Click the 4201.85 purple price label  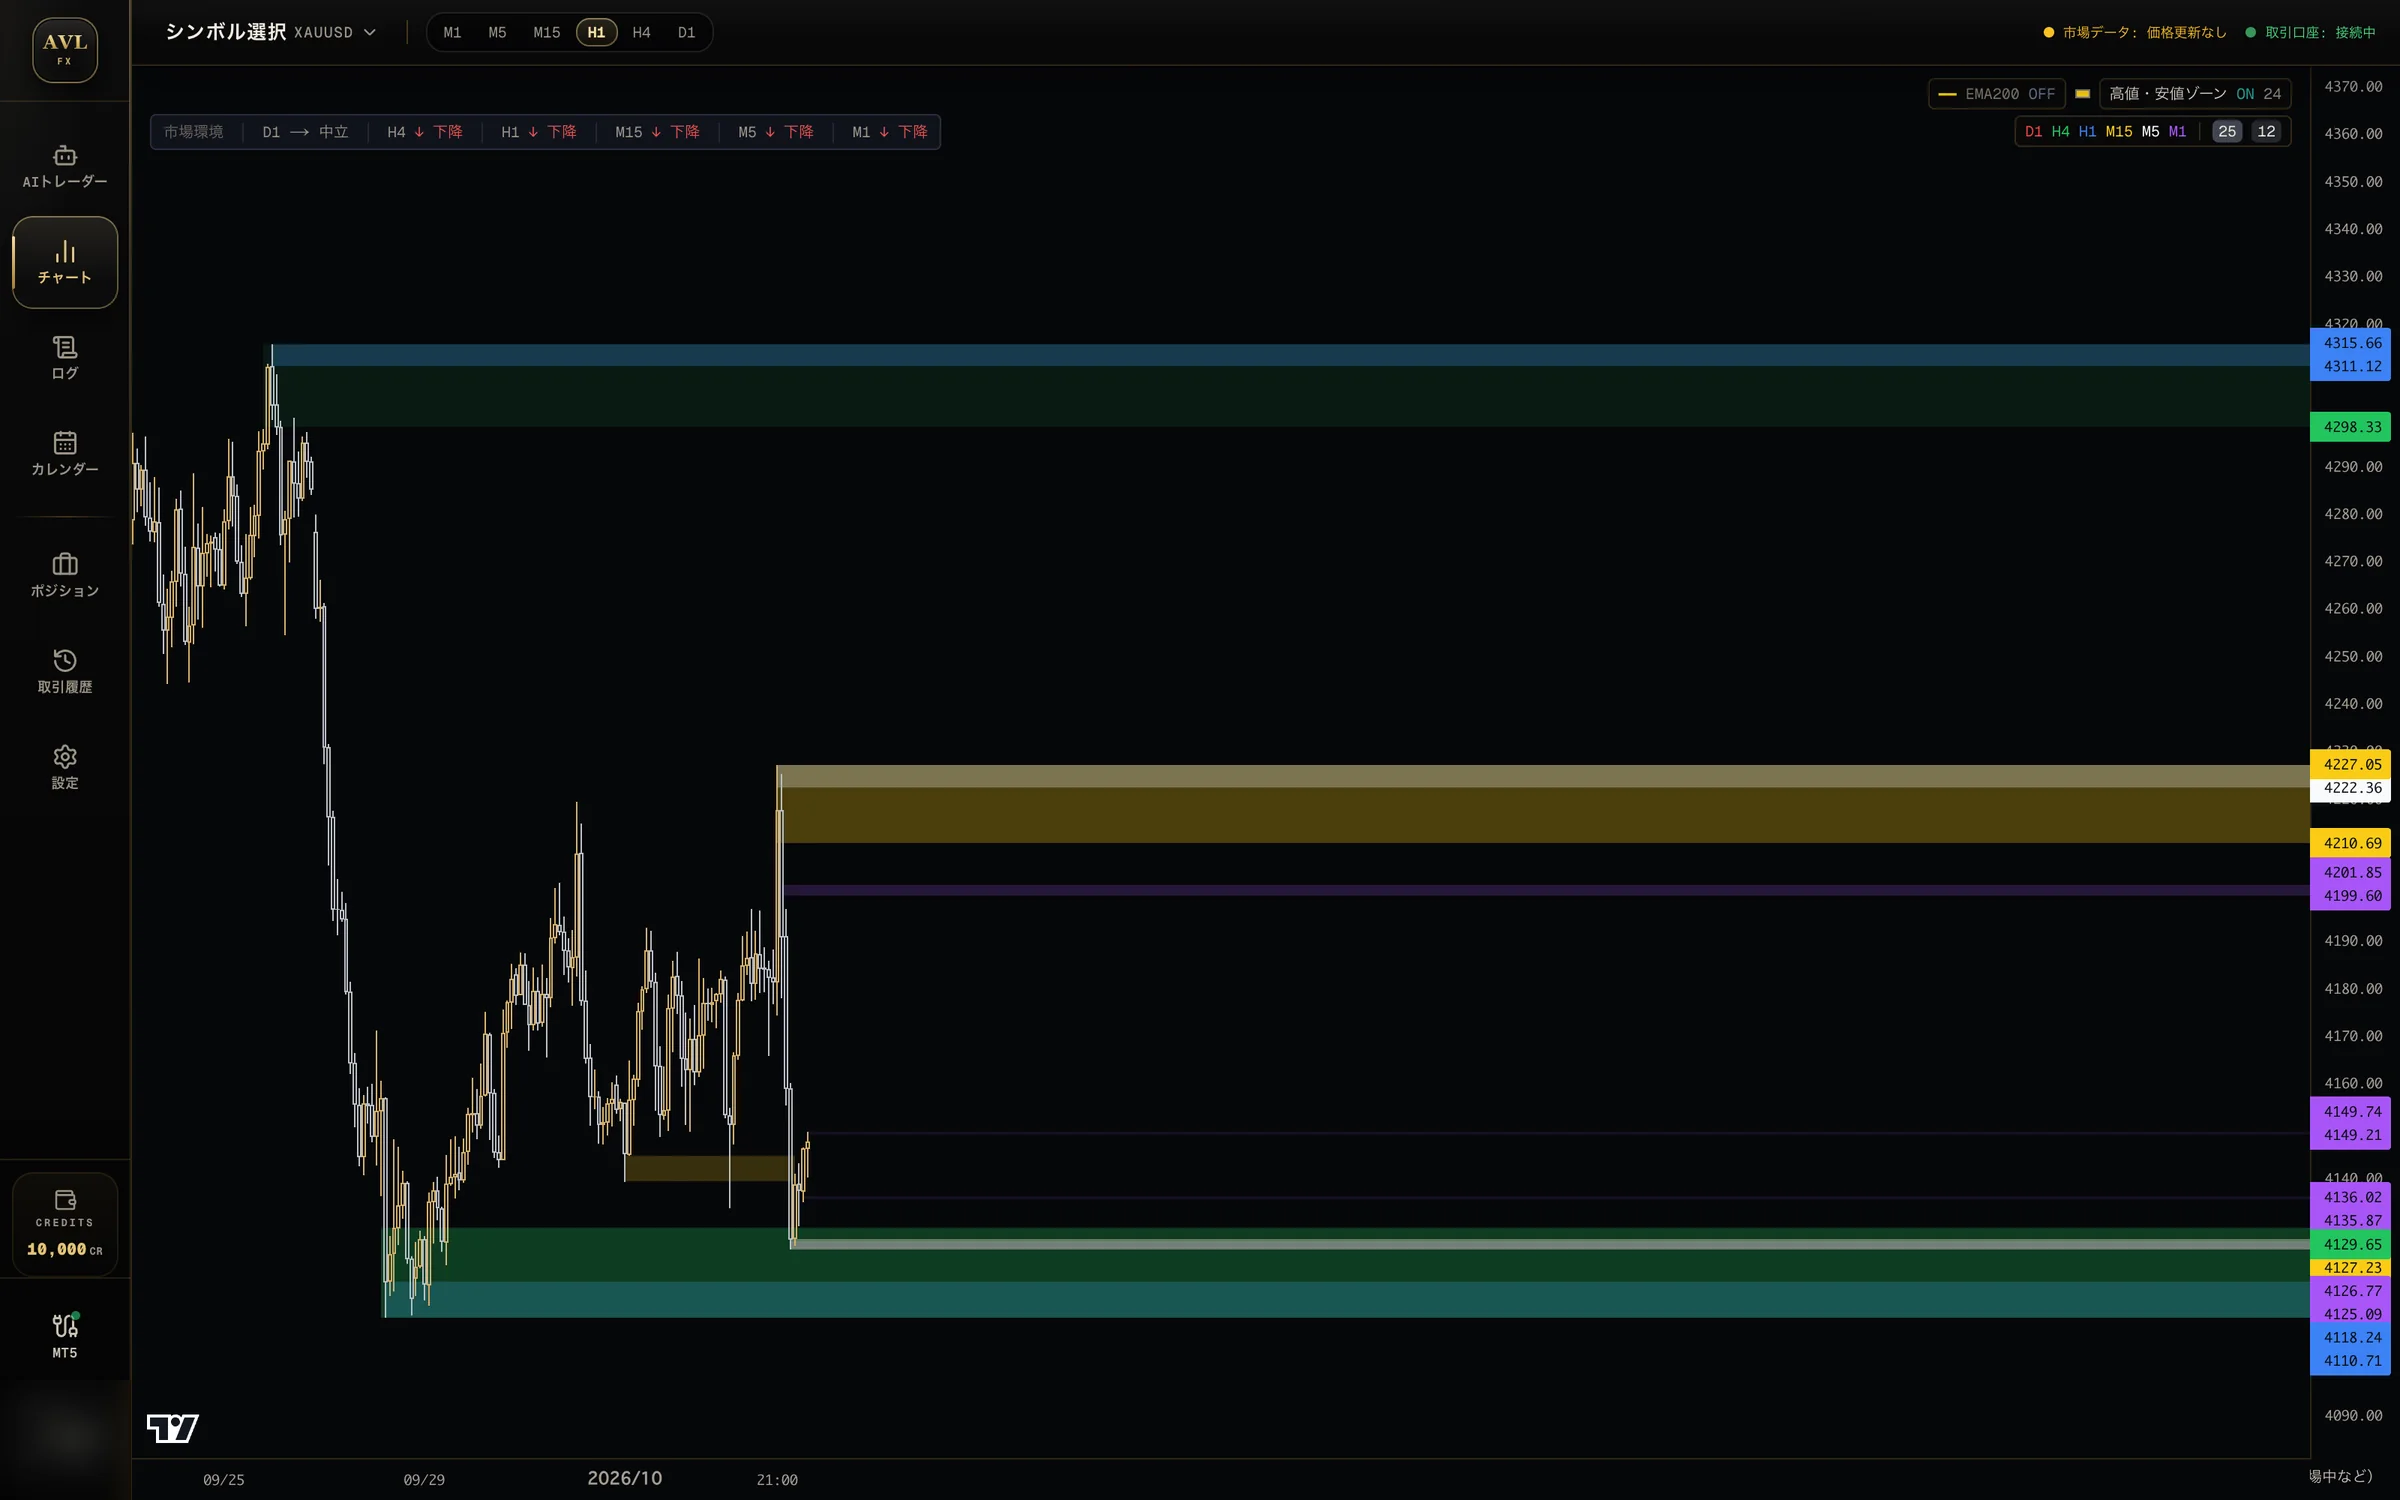2350,872
